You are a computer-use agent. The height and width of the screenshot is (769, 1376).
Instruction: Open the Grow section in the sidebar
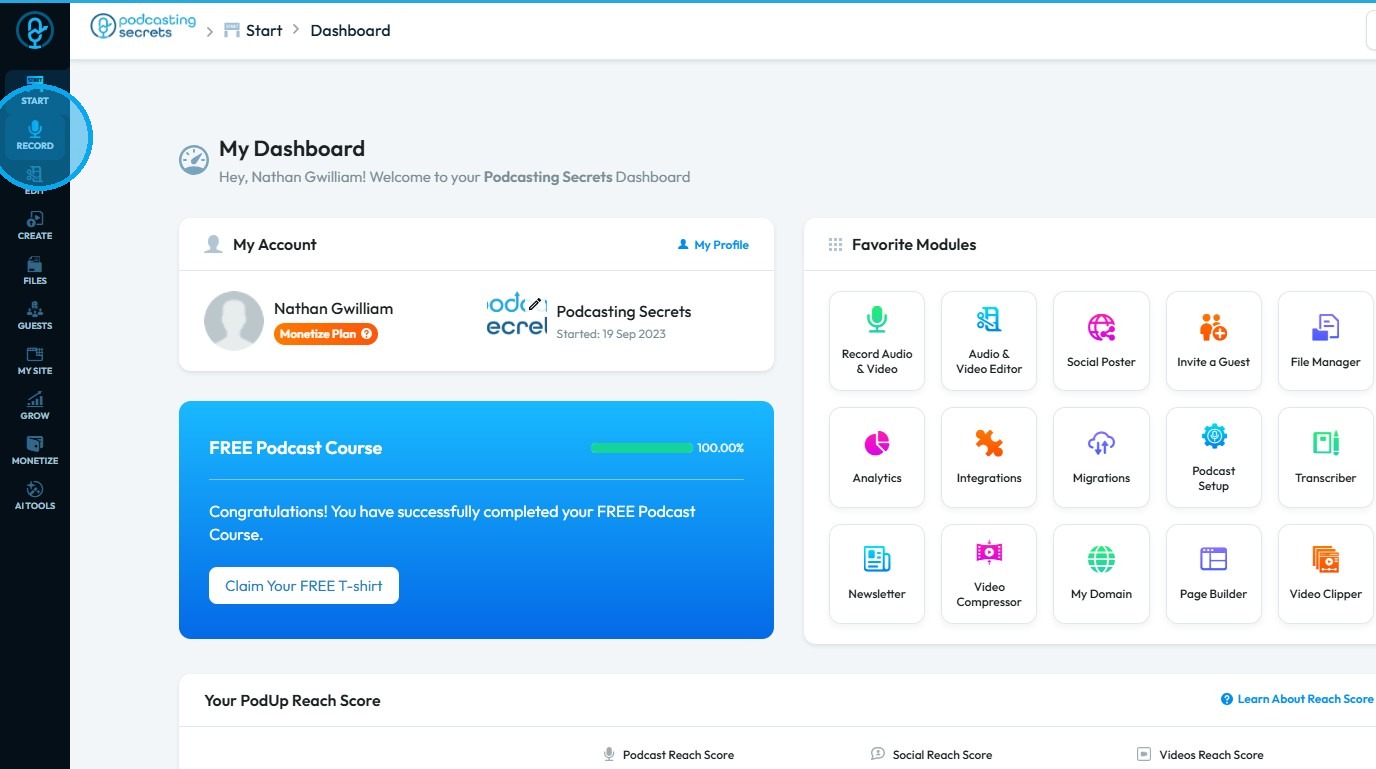(35, 406)
